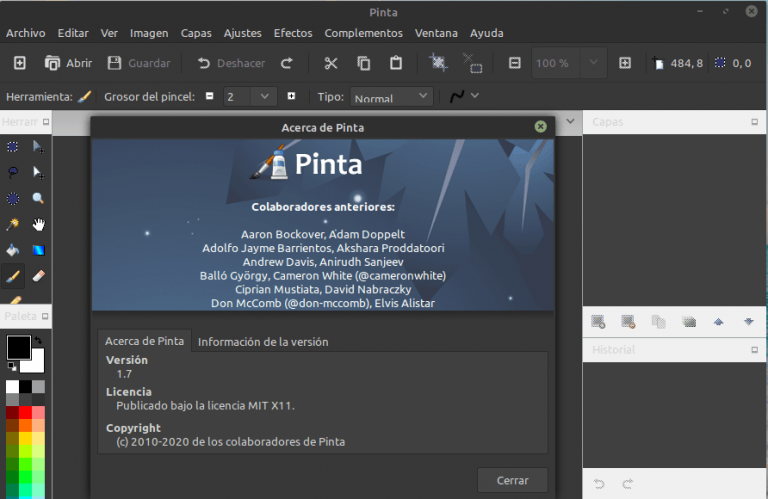Open the brush width dropdown
Viewport: 768px width, 499px height.
265,97
